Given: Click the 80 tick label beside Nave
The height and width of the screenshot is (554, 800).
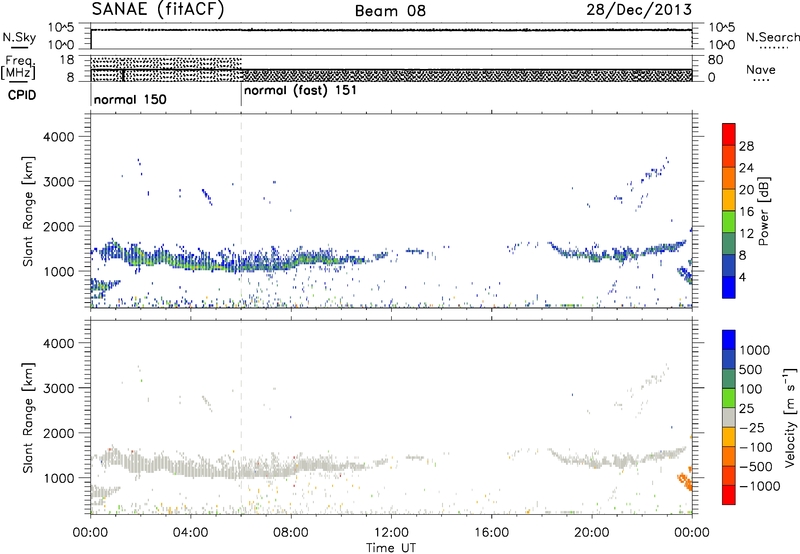Looking at the screenshot, I should click(x=715, y=60).
